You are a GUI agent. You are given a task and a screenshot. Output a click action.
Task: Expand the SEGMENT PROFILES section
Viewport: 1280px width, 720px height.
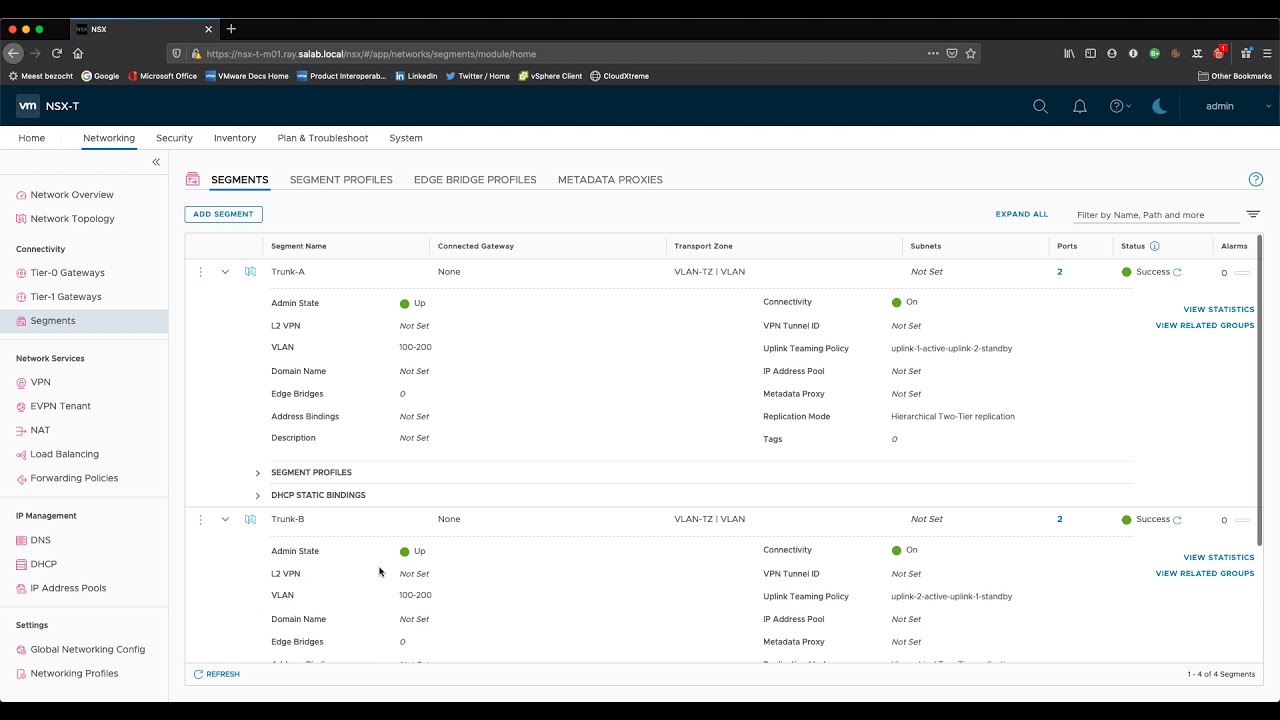tap(258, 473)
